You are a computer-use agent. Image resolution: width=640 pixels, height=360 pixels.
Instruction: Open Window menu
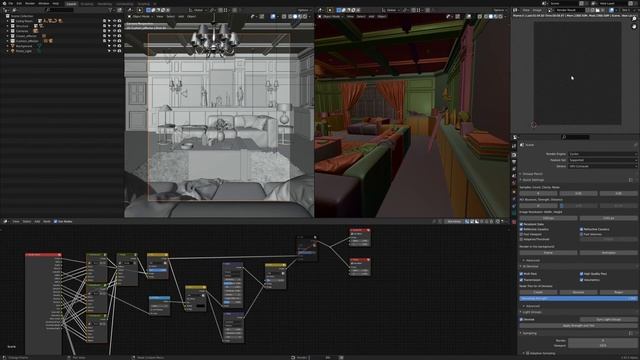click(44, 3)
